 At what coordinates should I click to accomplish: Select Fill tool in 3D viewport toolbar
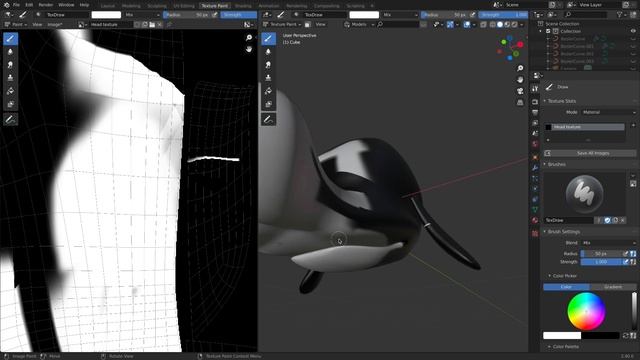268,91
